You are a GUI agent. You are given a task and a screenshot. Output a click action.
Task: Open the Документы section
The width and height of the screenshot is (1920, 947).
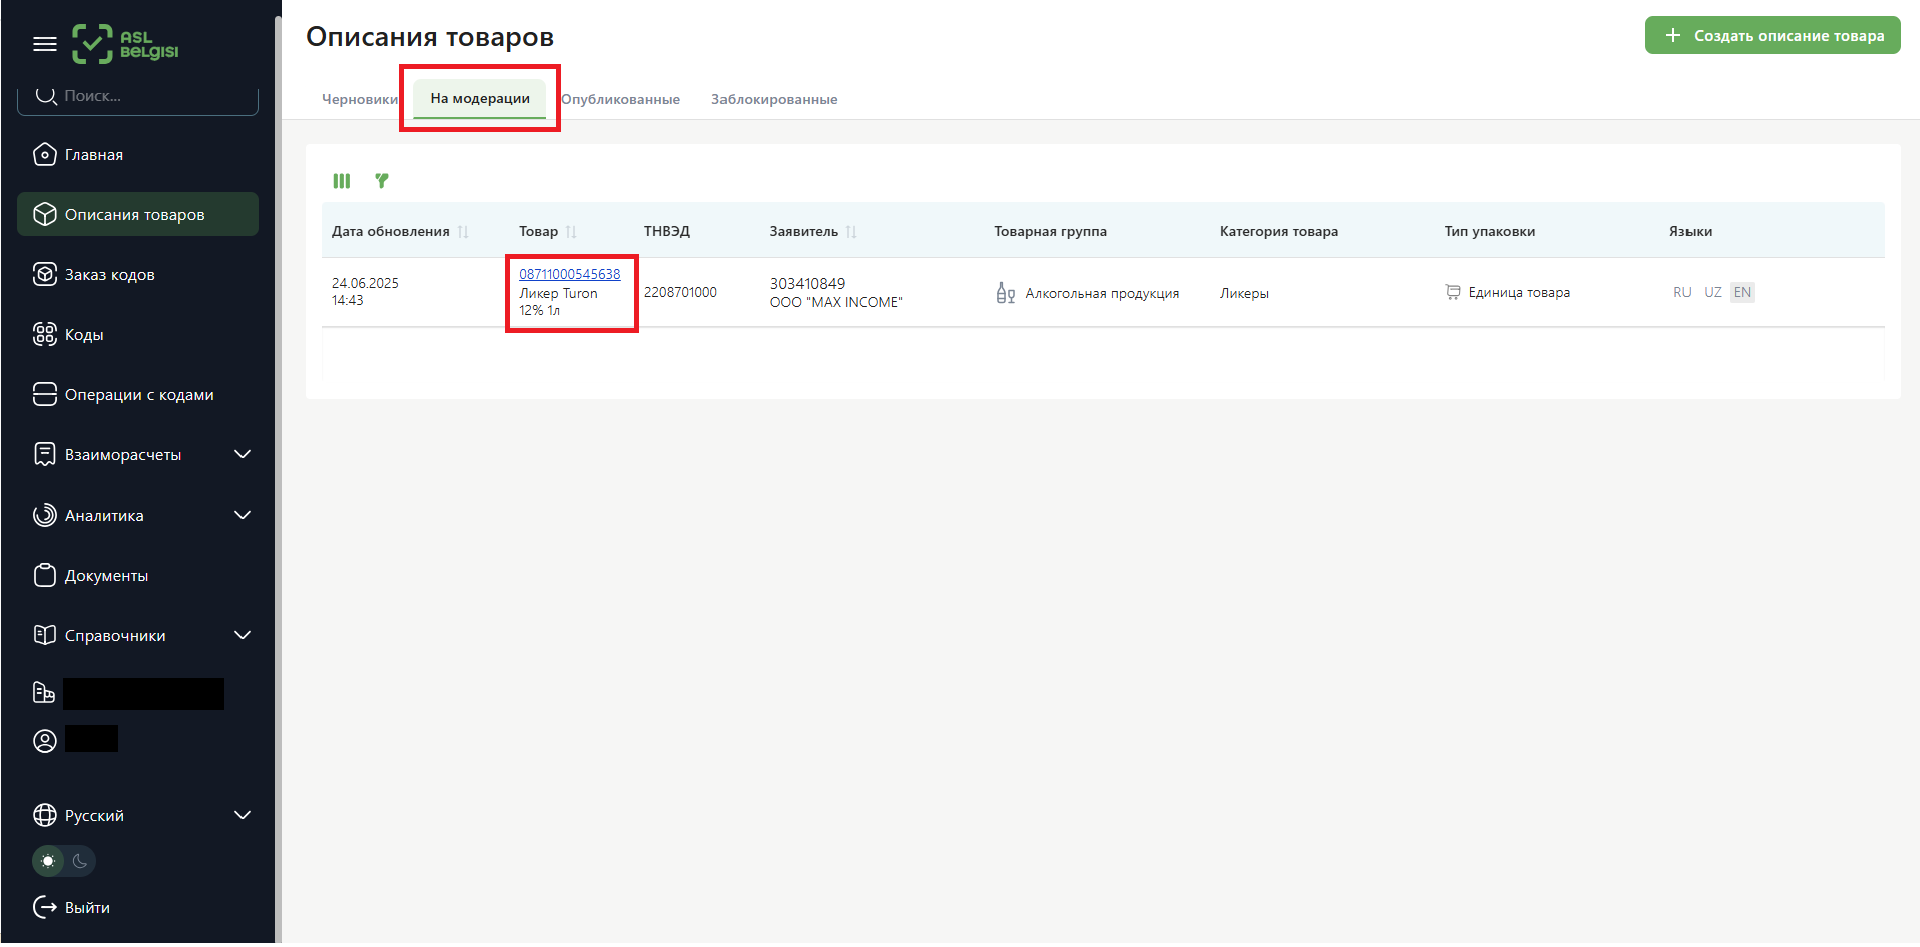tap(106, 576)
